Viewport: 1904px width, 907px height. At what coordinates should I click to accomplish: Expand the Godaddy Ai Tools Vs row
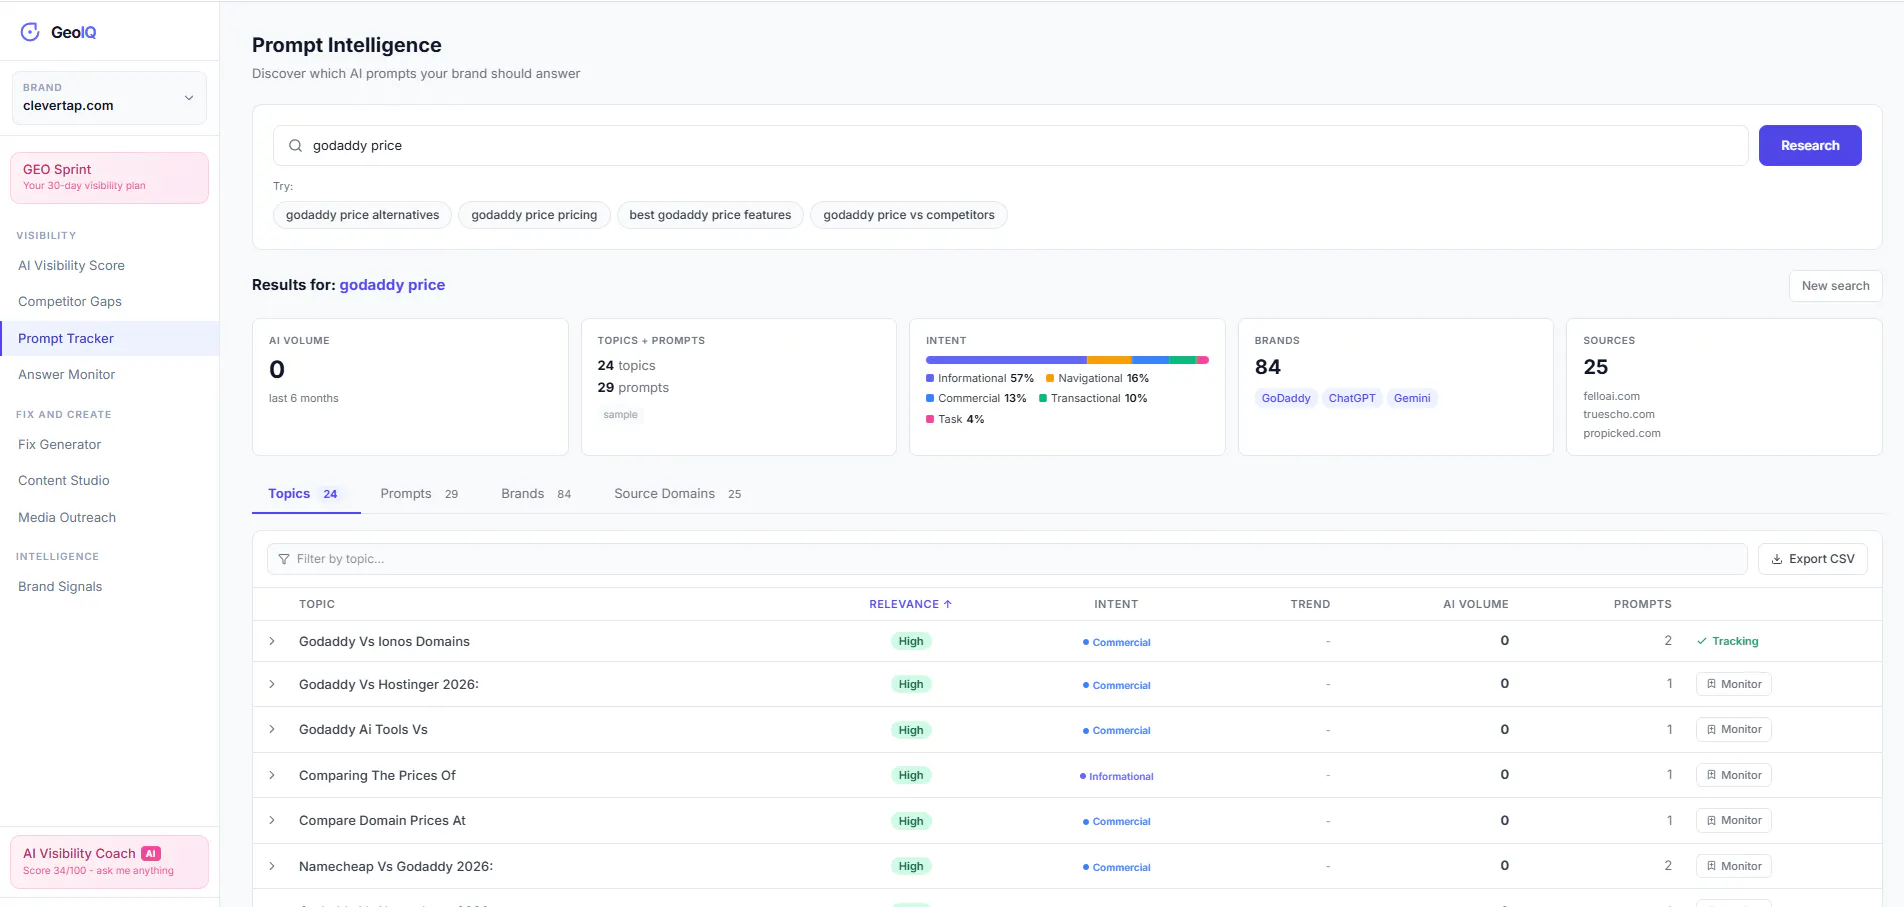(x=272, y=729)
